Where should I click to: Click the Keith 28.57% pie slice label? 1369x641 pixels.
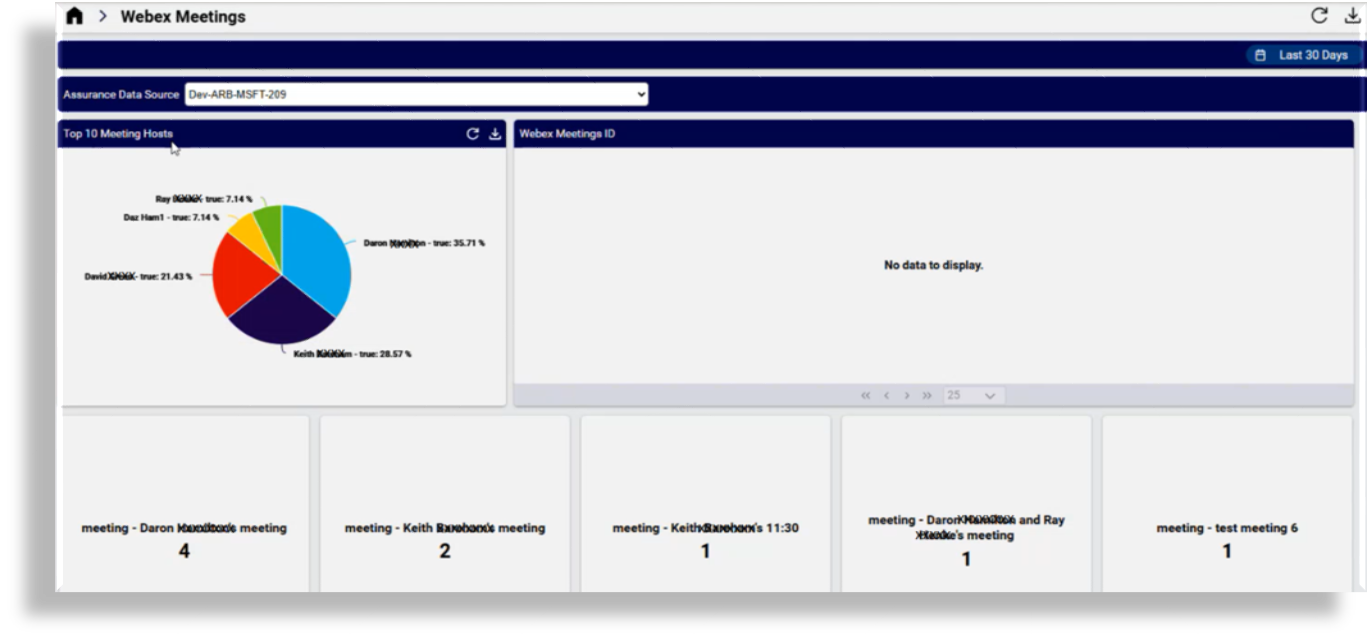coord(350,352)
